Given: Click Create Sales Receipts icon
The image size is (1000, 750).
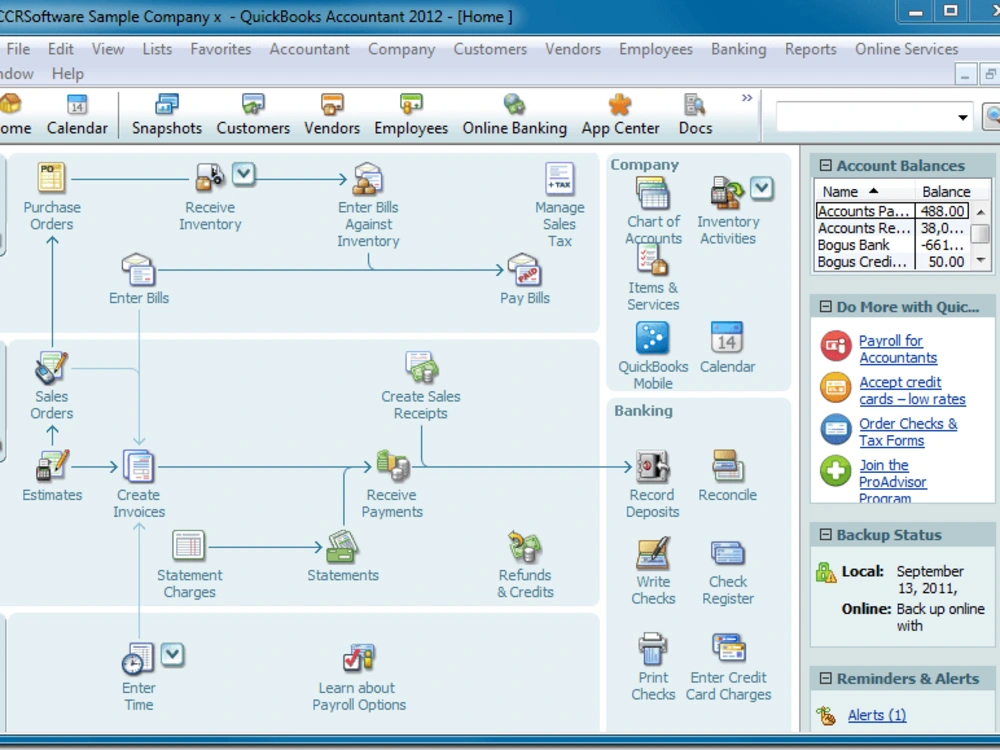Looking at the screenshot, I should point(421,367).
